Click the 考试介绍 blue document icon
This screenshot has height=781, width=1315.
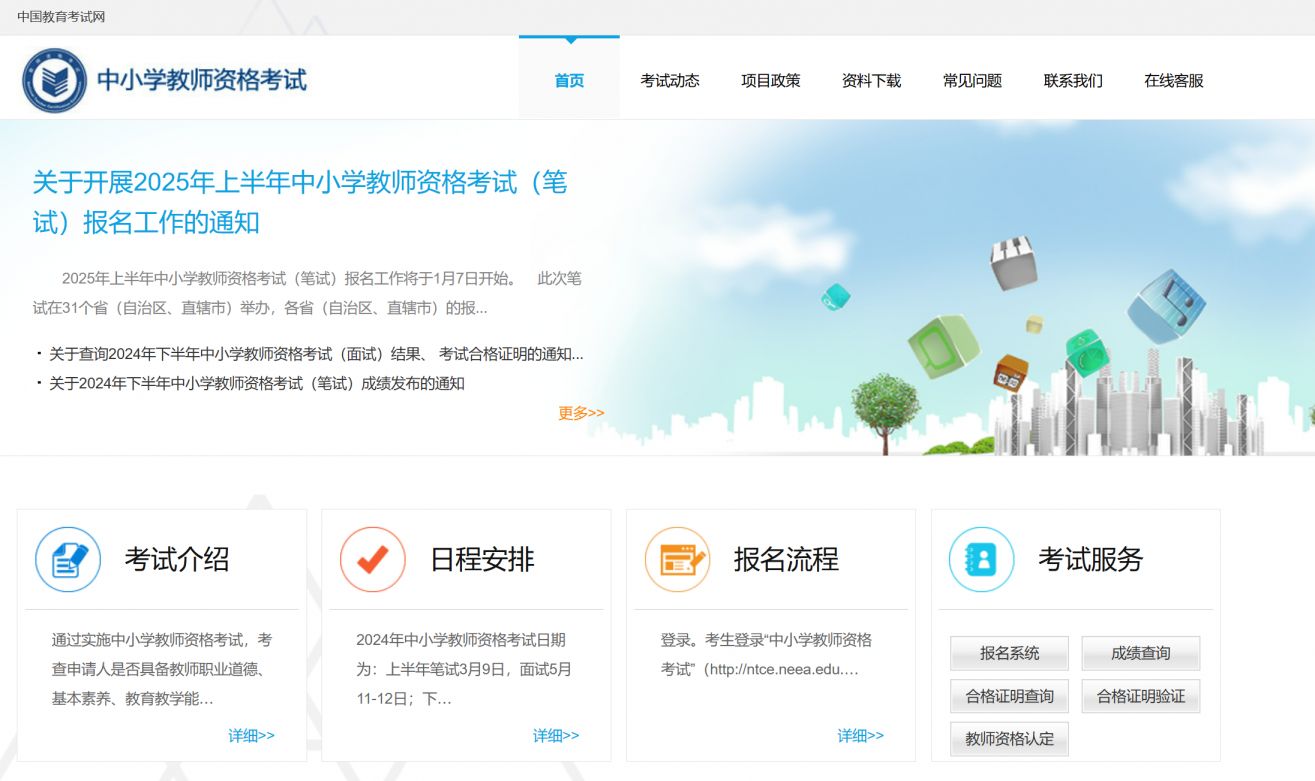click(x=68, y=560)
